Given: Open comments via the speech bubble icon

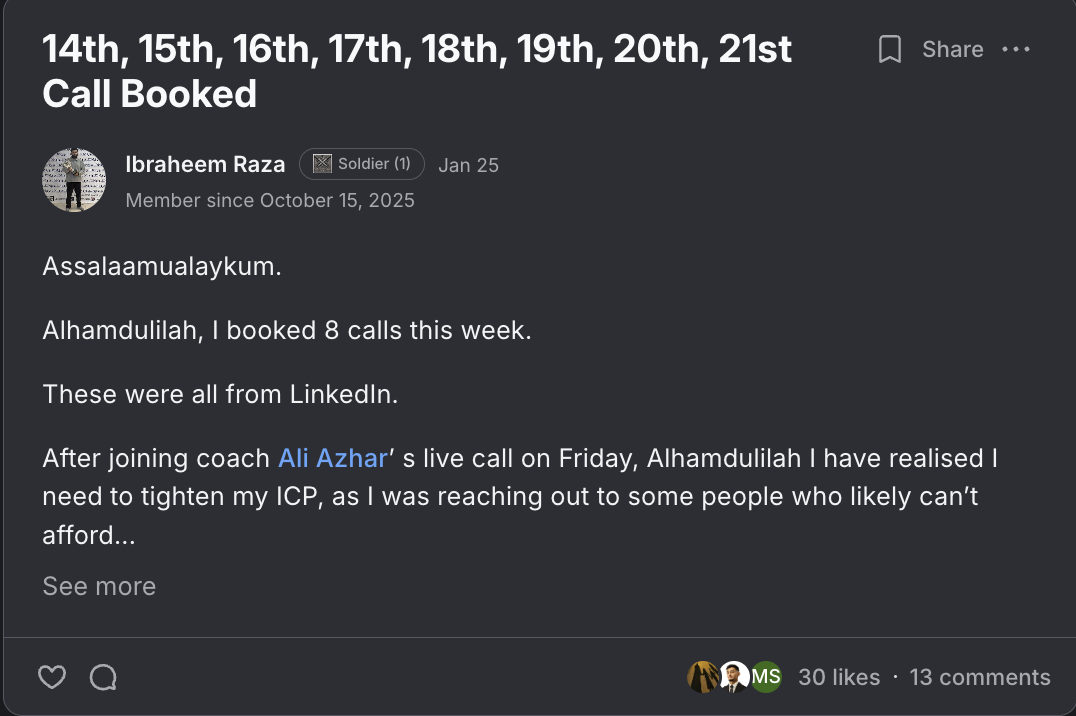Looking at the screenshot, I should (103, 677).
